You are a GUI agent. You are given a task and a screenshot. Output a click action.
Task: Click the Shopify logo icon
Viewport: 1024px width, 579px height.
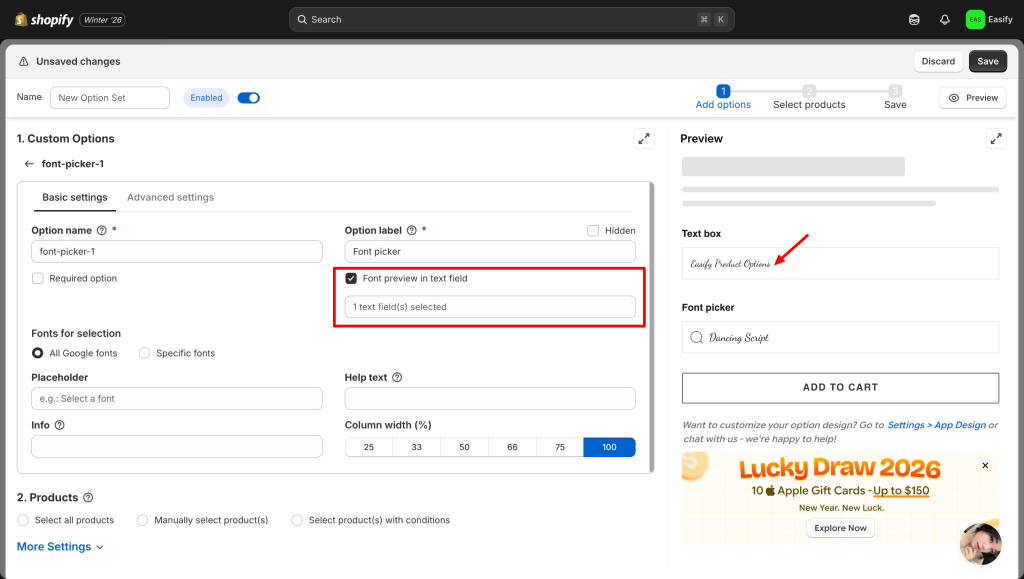tap(21, 19)
